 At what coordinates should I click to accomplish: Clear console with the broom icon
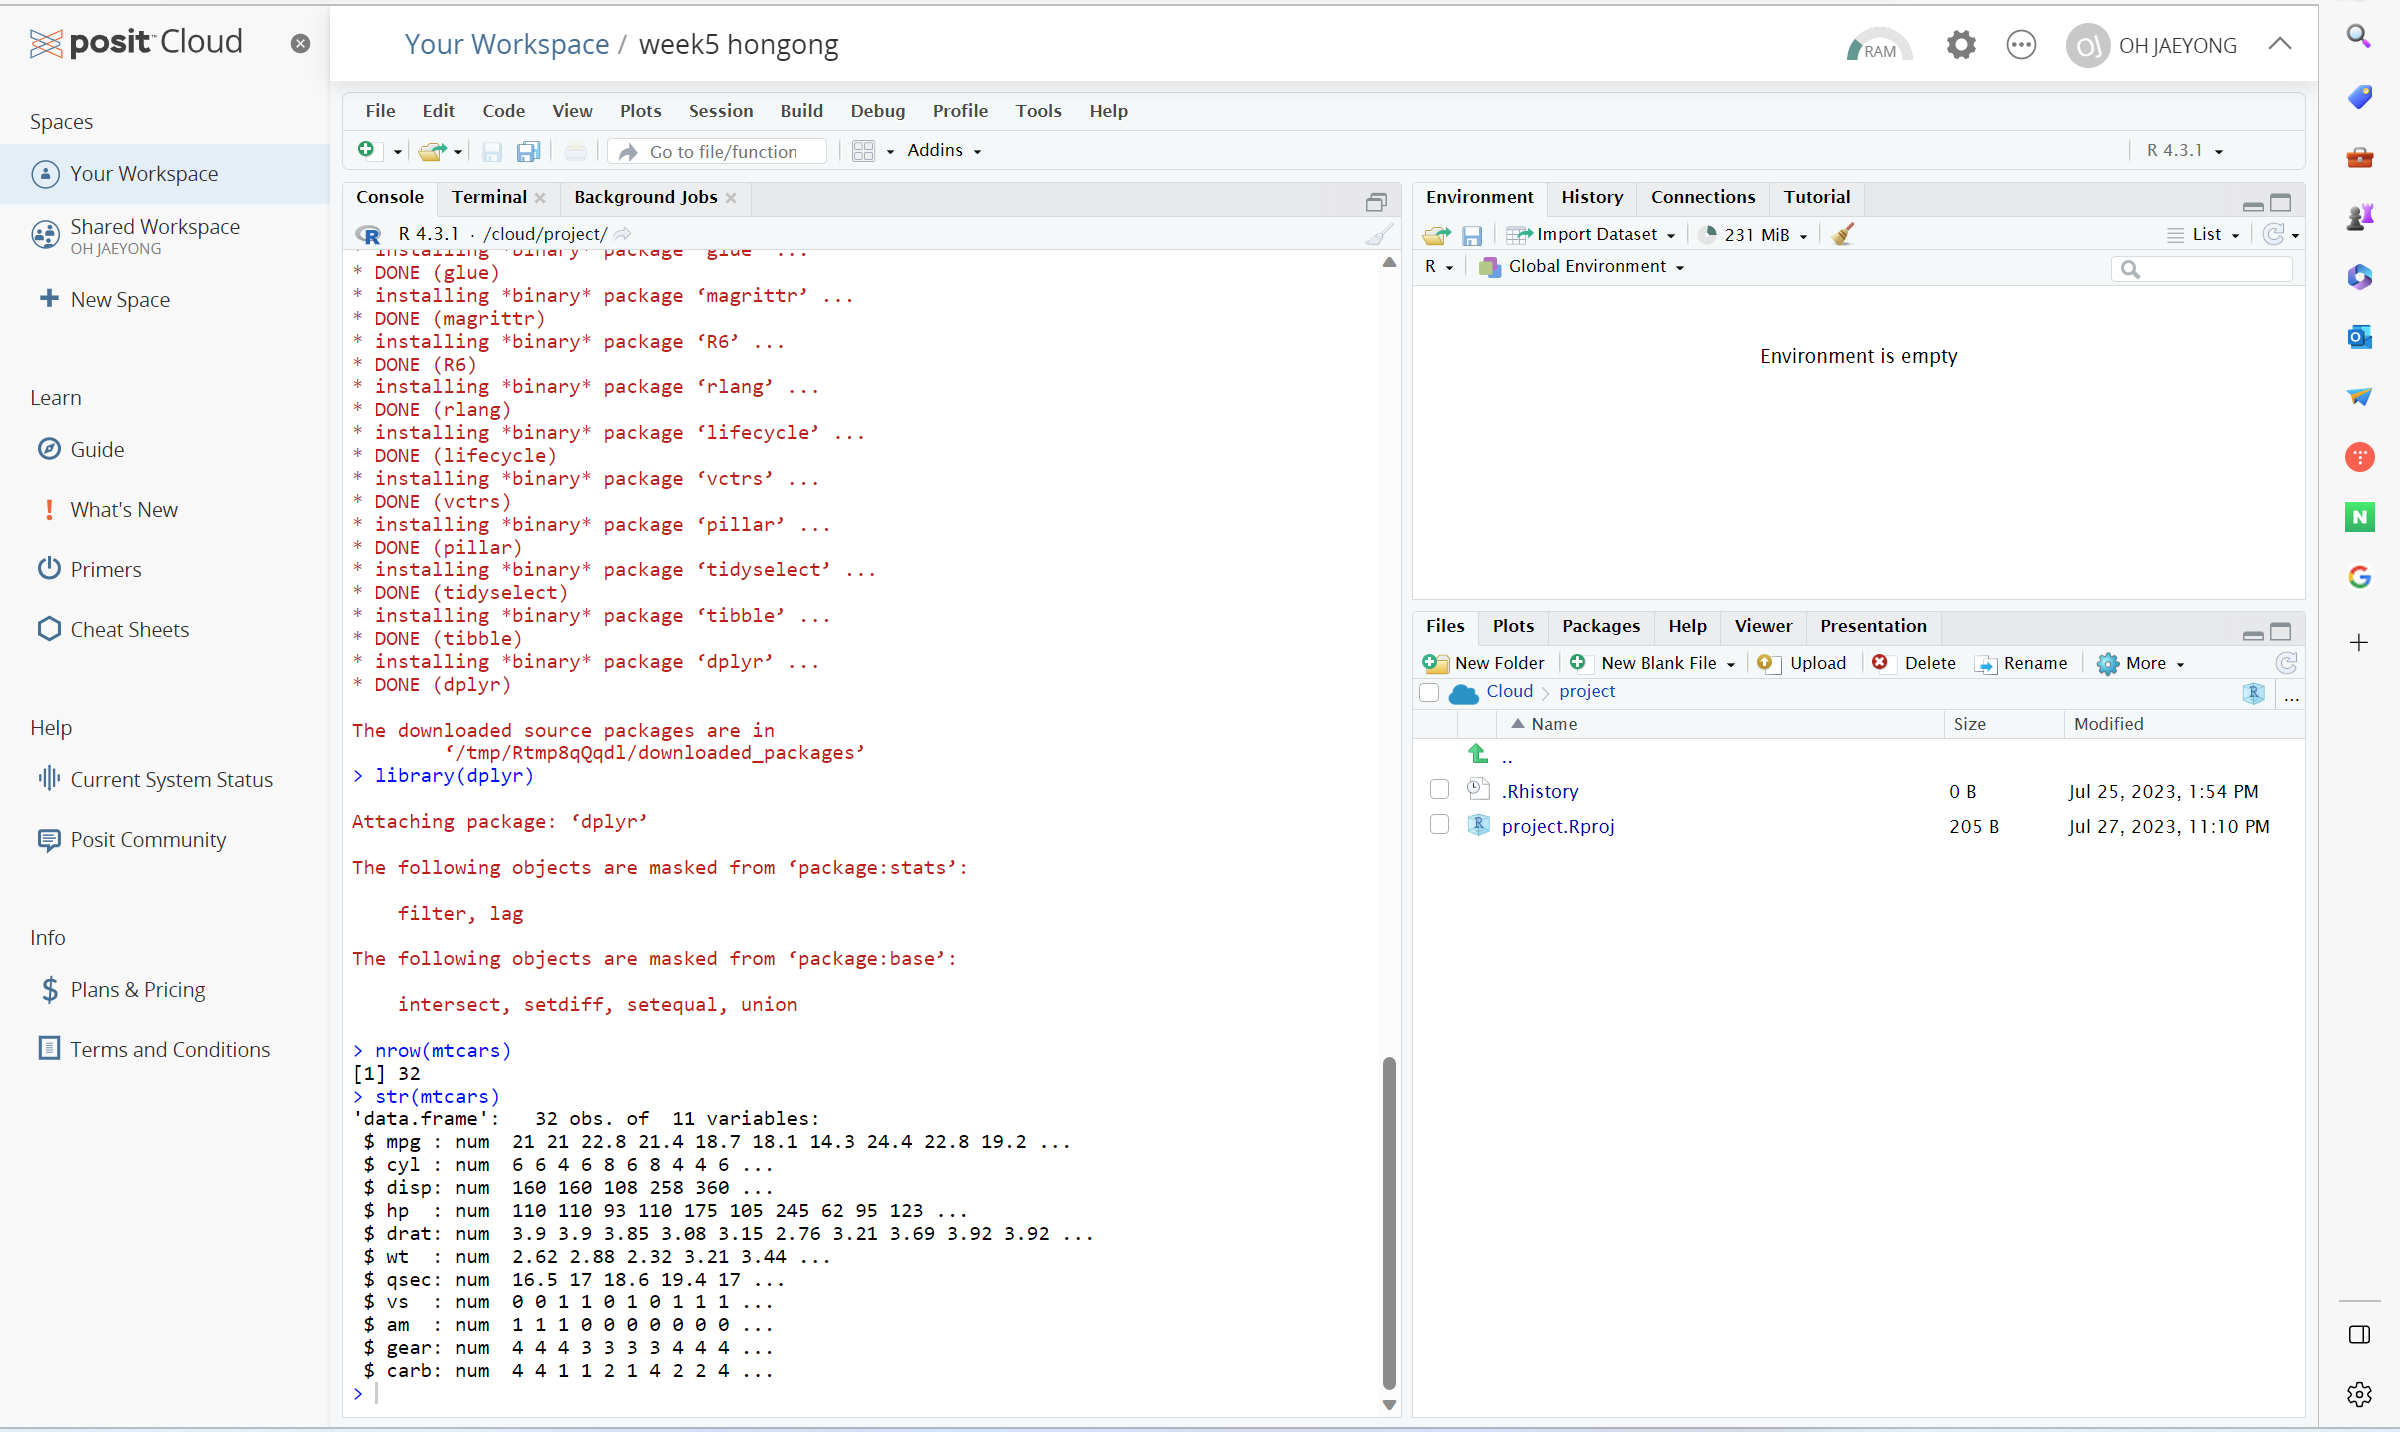point(1379,235)
